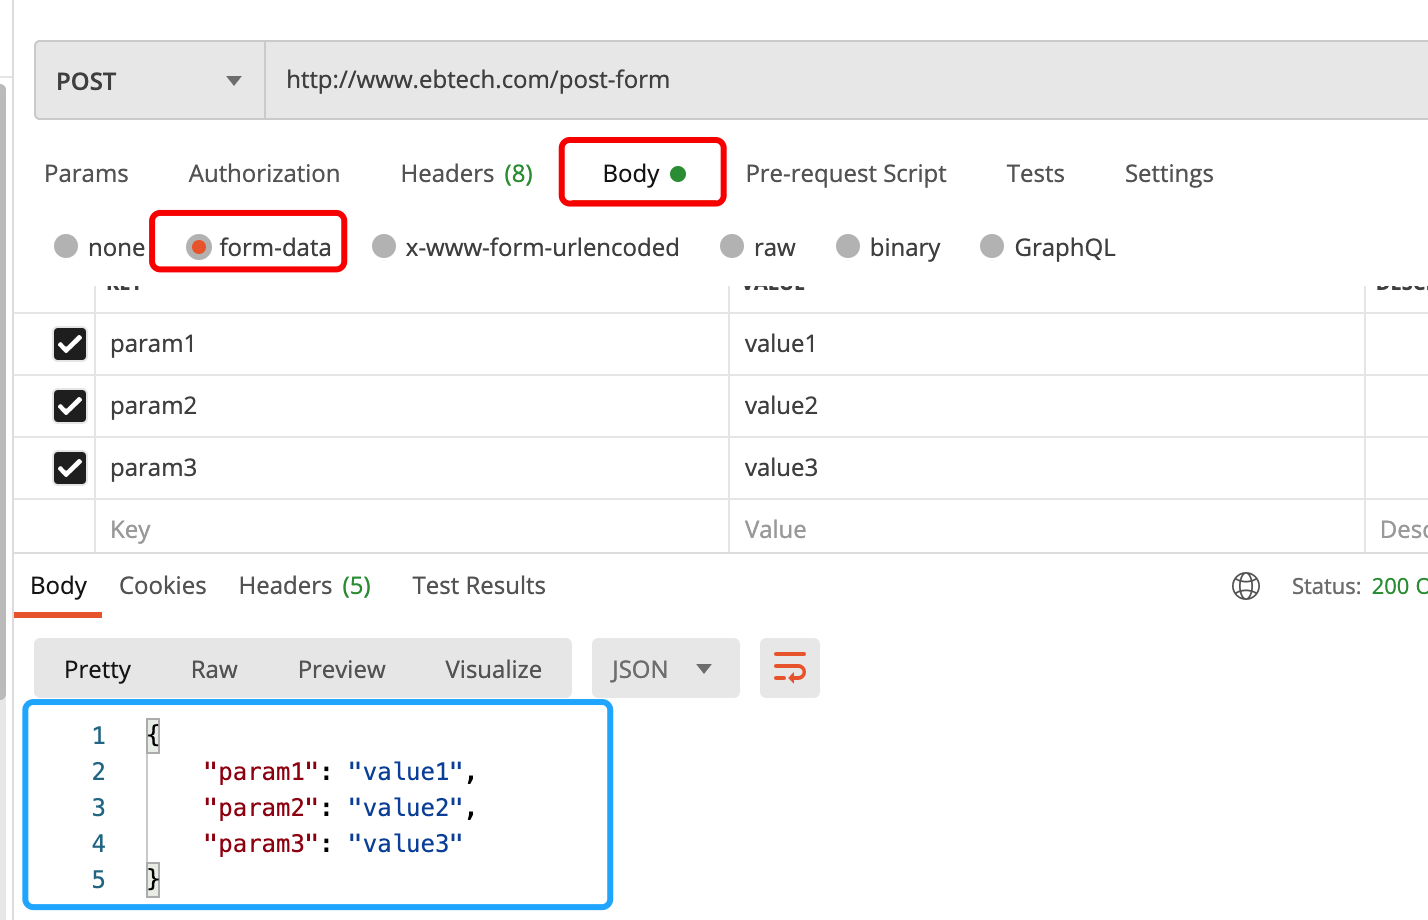Select the Pretty view button

point(98,669)
